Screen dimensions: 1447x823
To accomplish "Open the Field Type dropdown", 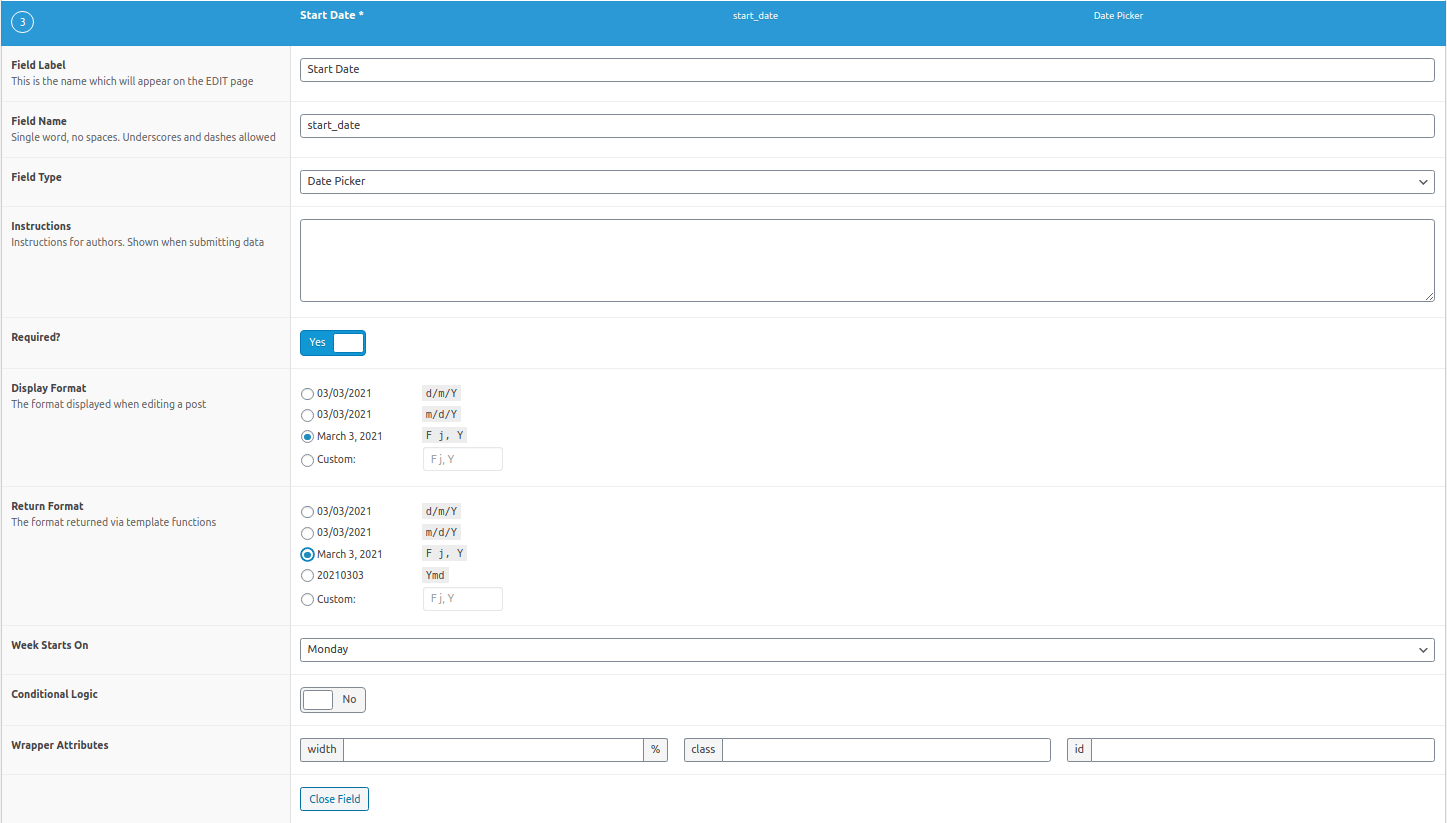I will (x=866, y=181).
